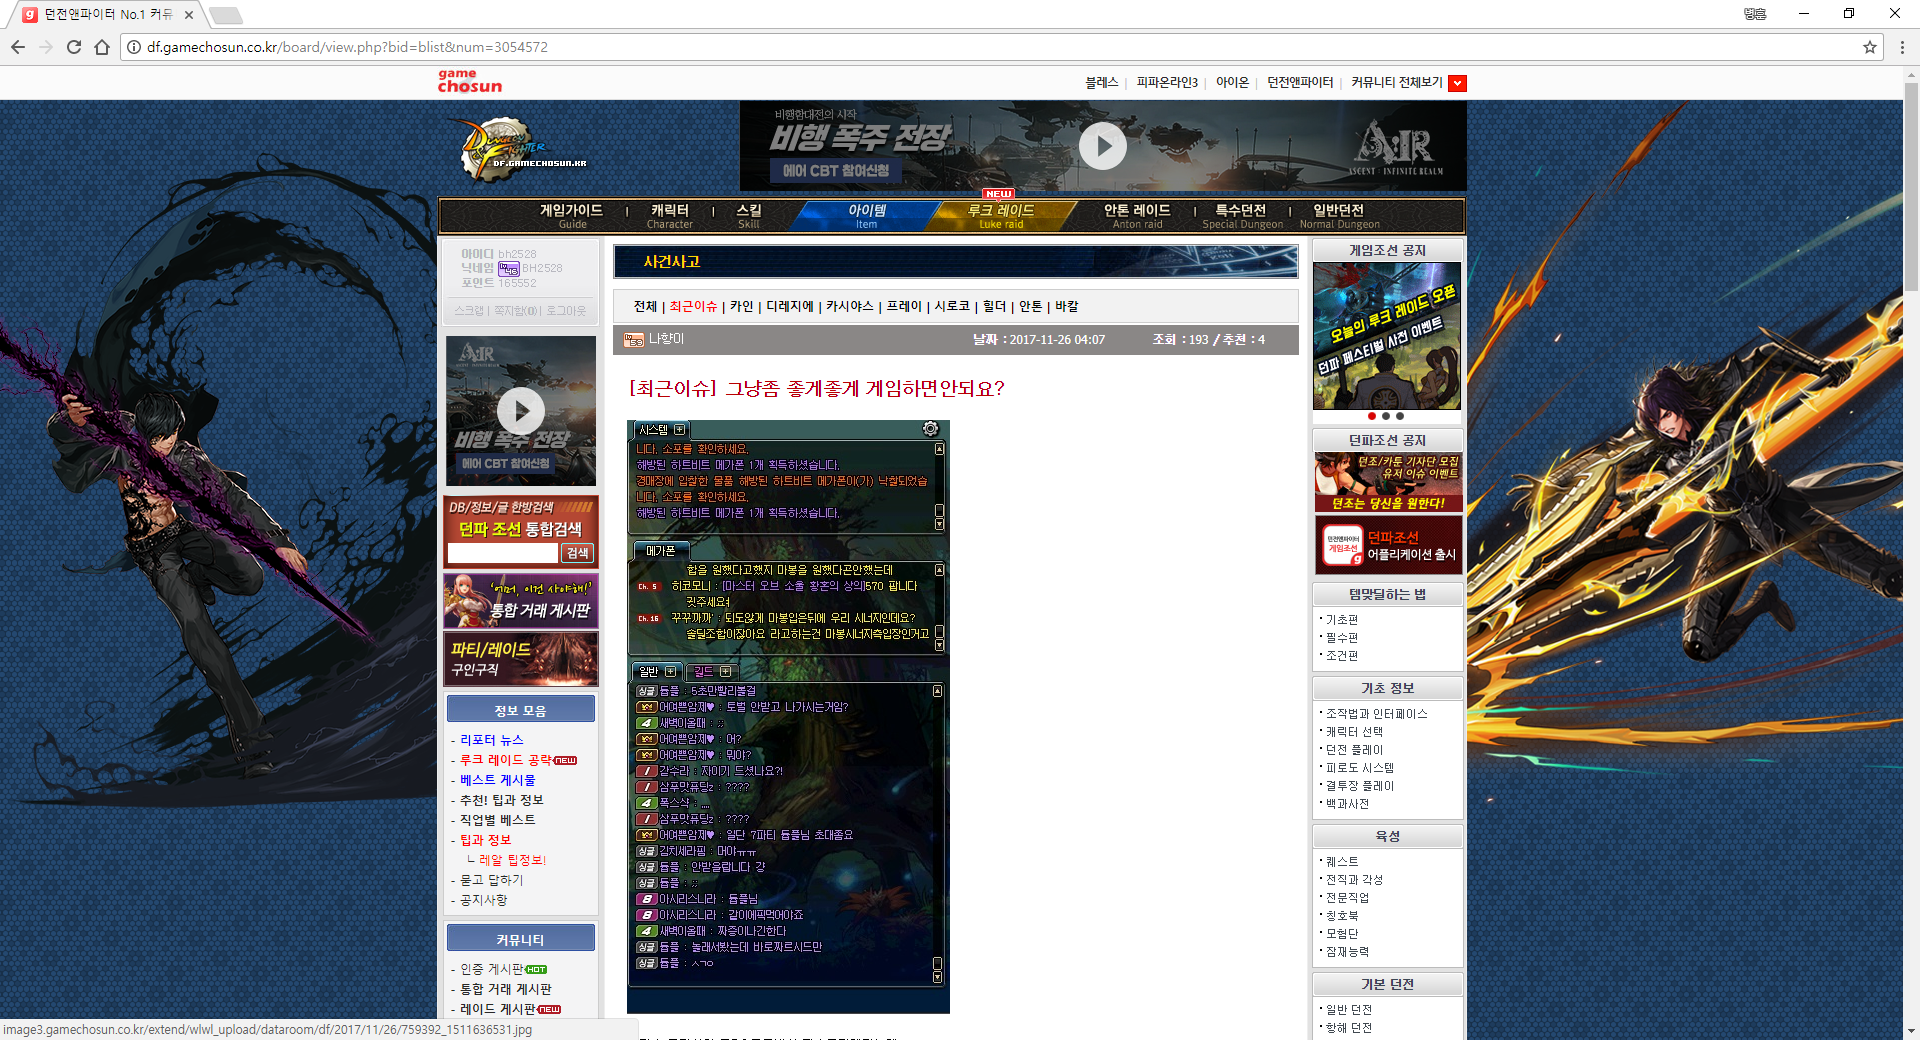
Task: Click the 피파온라인3 community link
Action: coord(1166,83)
